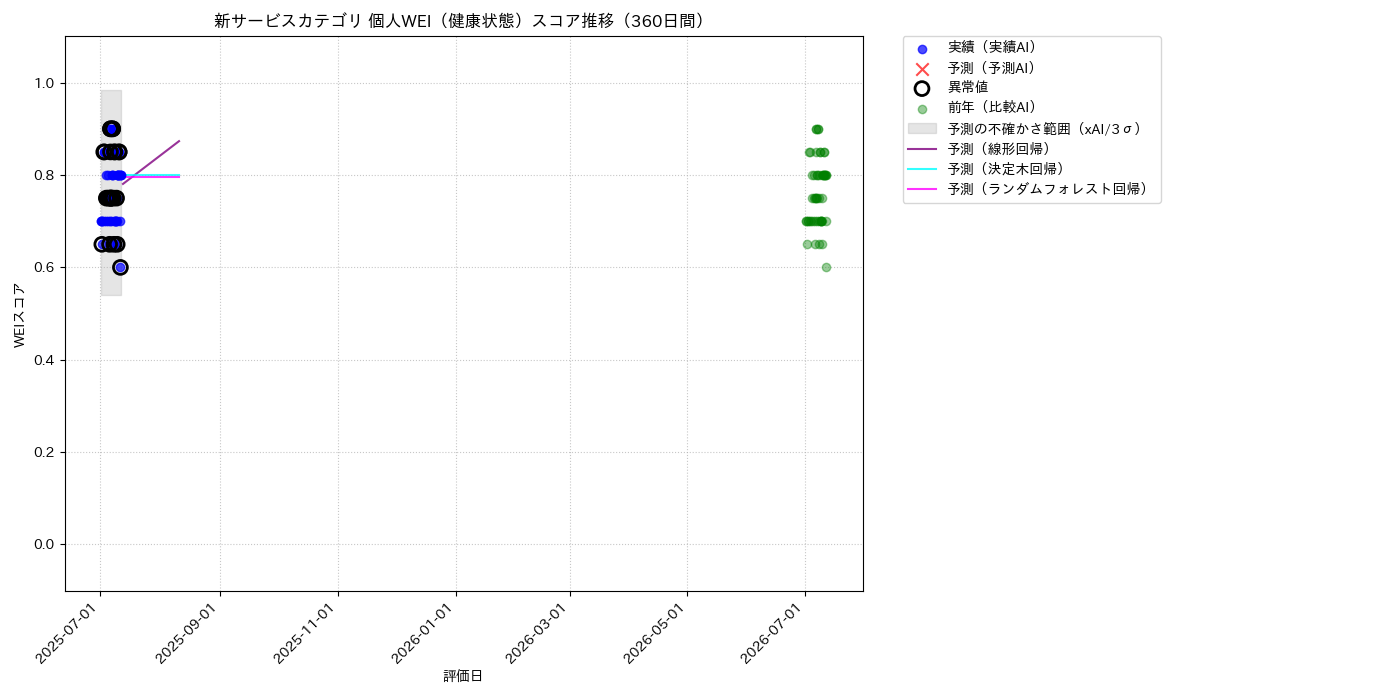
Task: Click the chart title about 新サービスカテゴリ 個人WEI
Action: point(464,21)
